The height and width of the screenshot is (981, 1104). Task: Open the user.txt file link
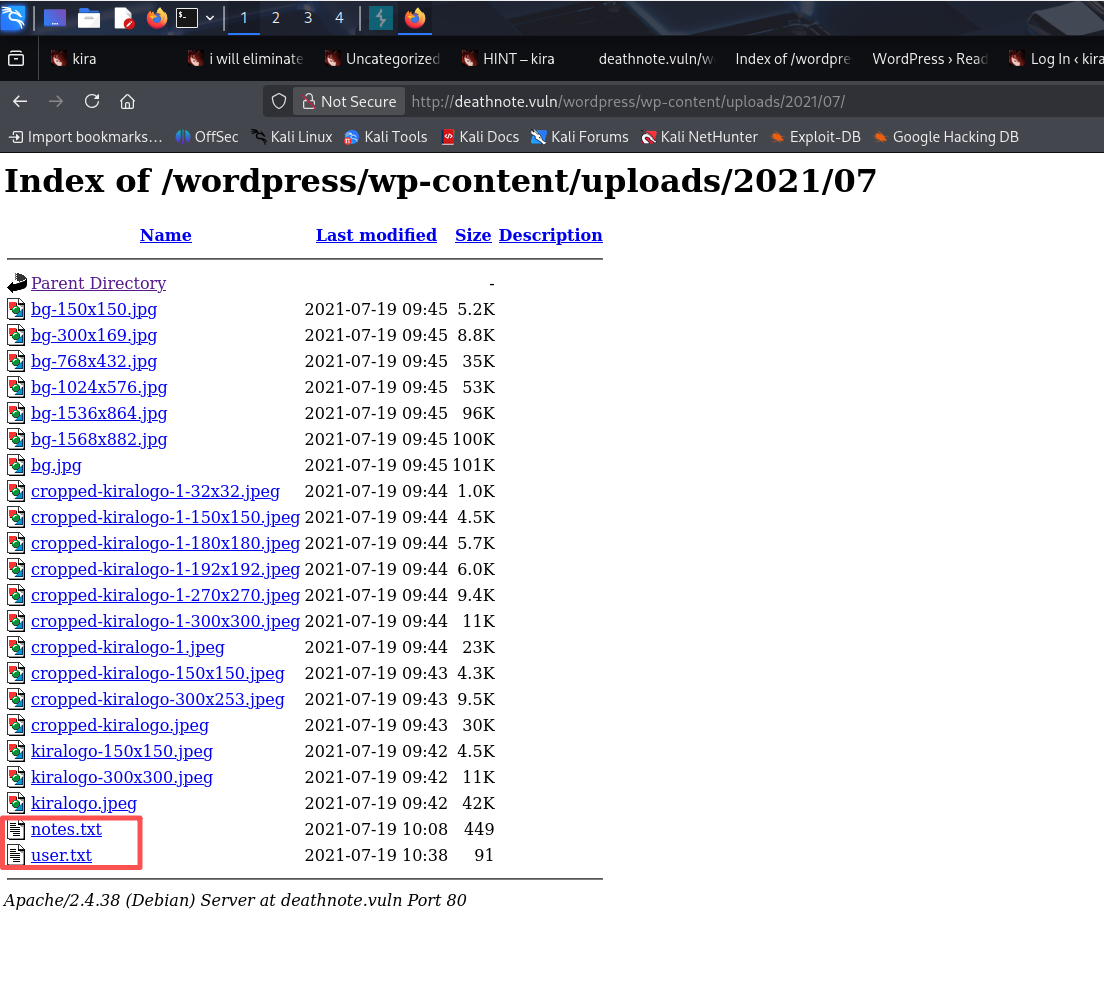(x=61, y=855)
